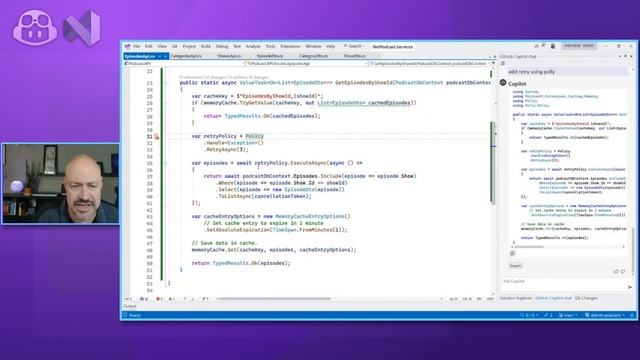640x360 pixels.
Task: Open the Extensions menu
Action: pos(290,47)
